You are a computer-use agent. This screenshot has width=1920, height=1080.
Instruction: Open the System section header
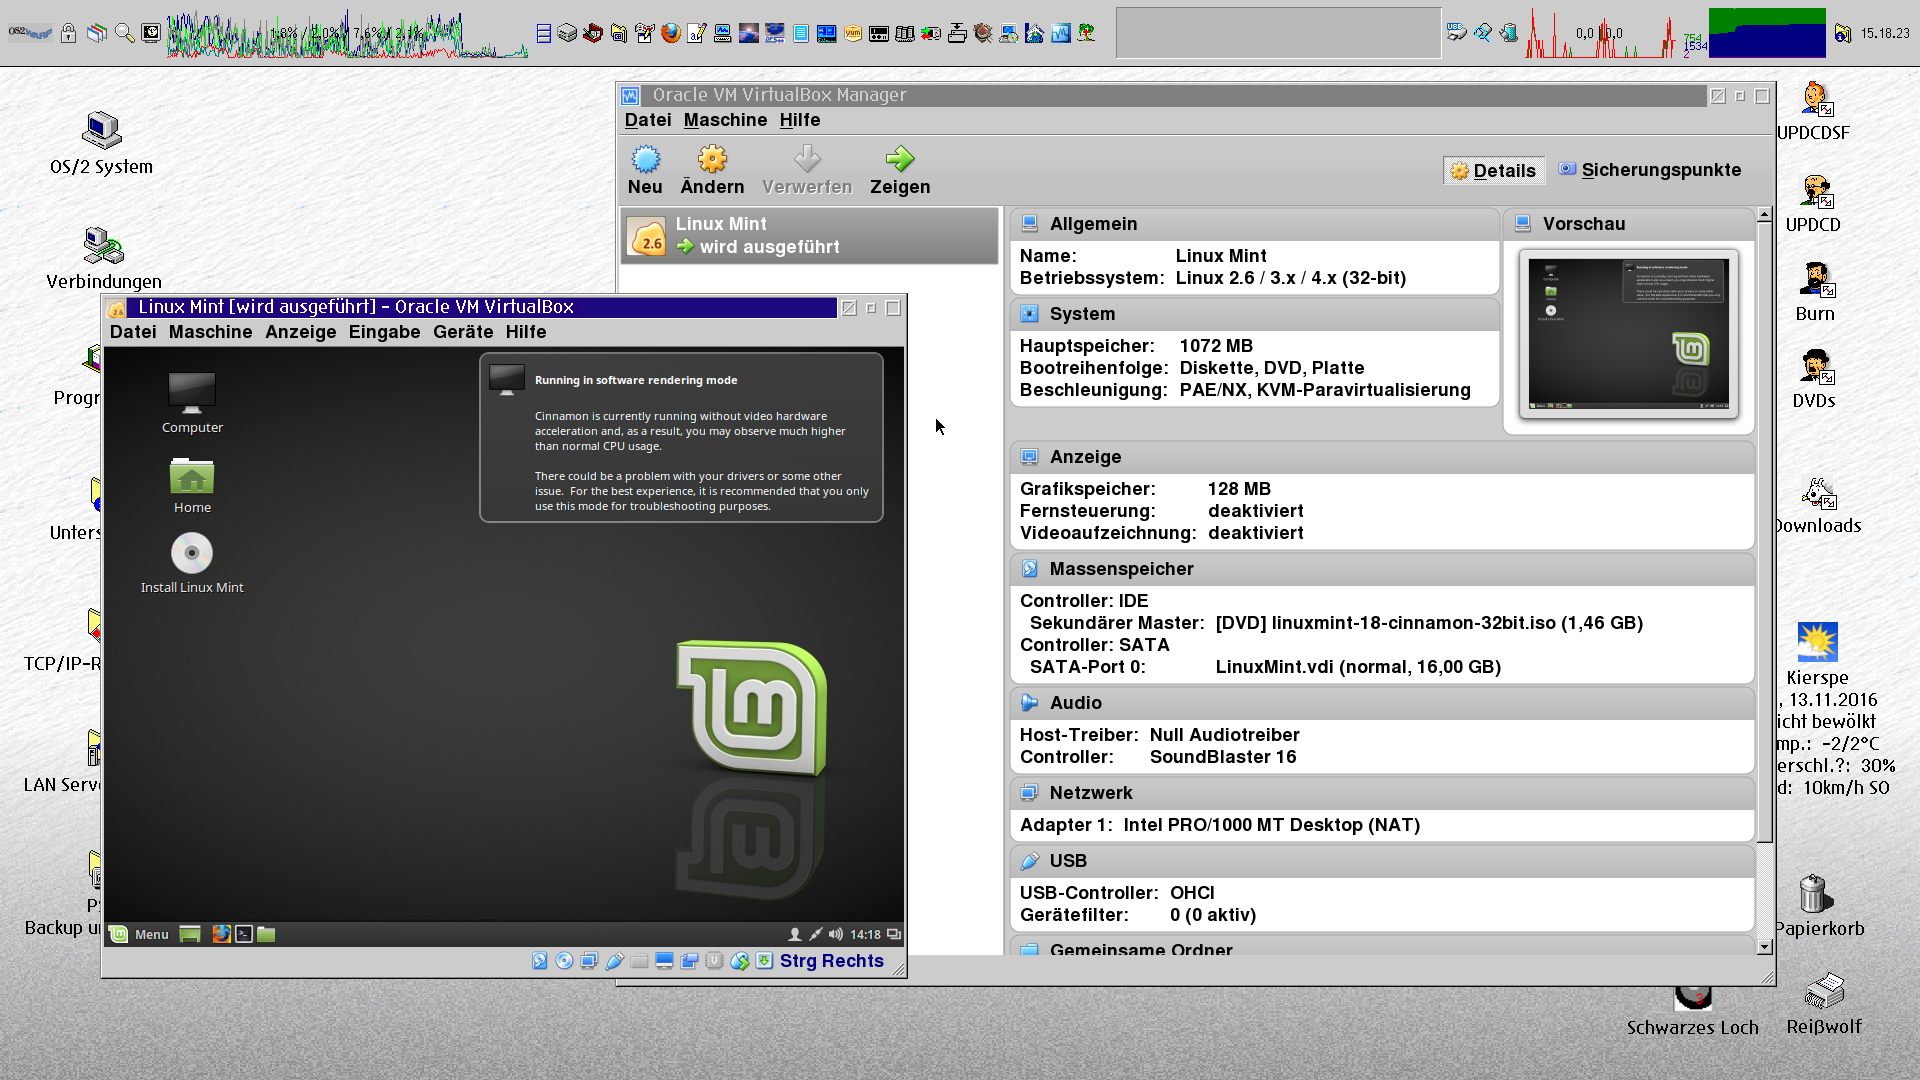click(1254, 314)
